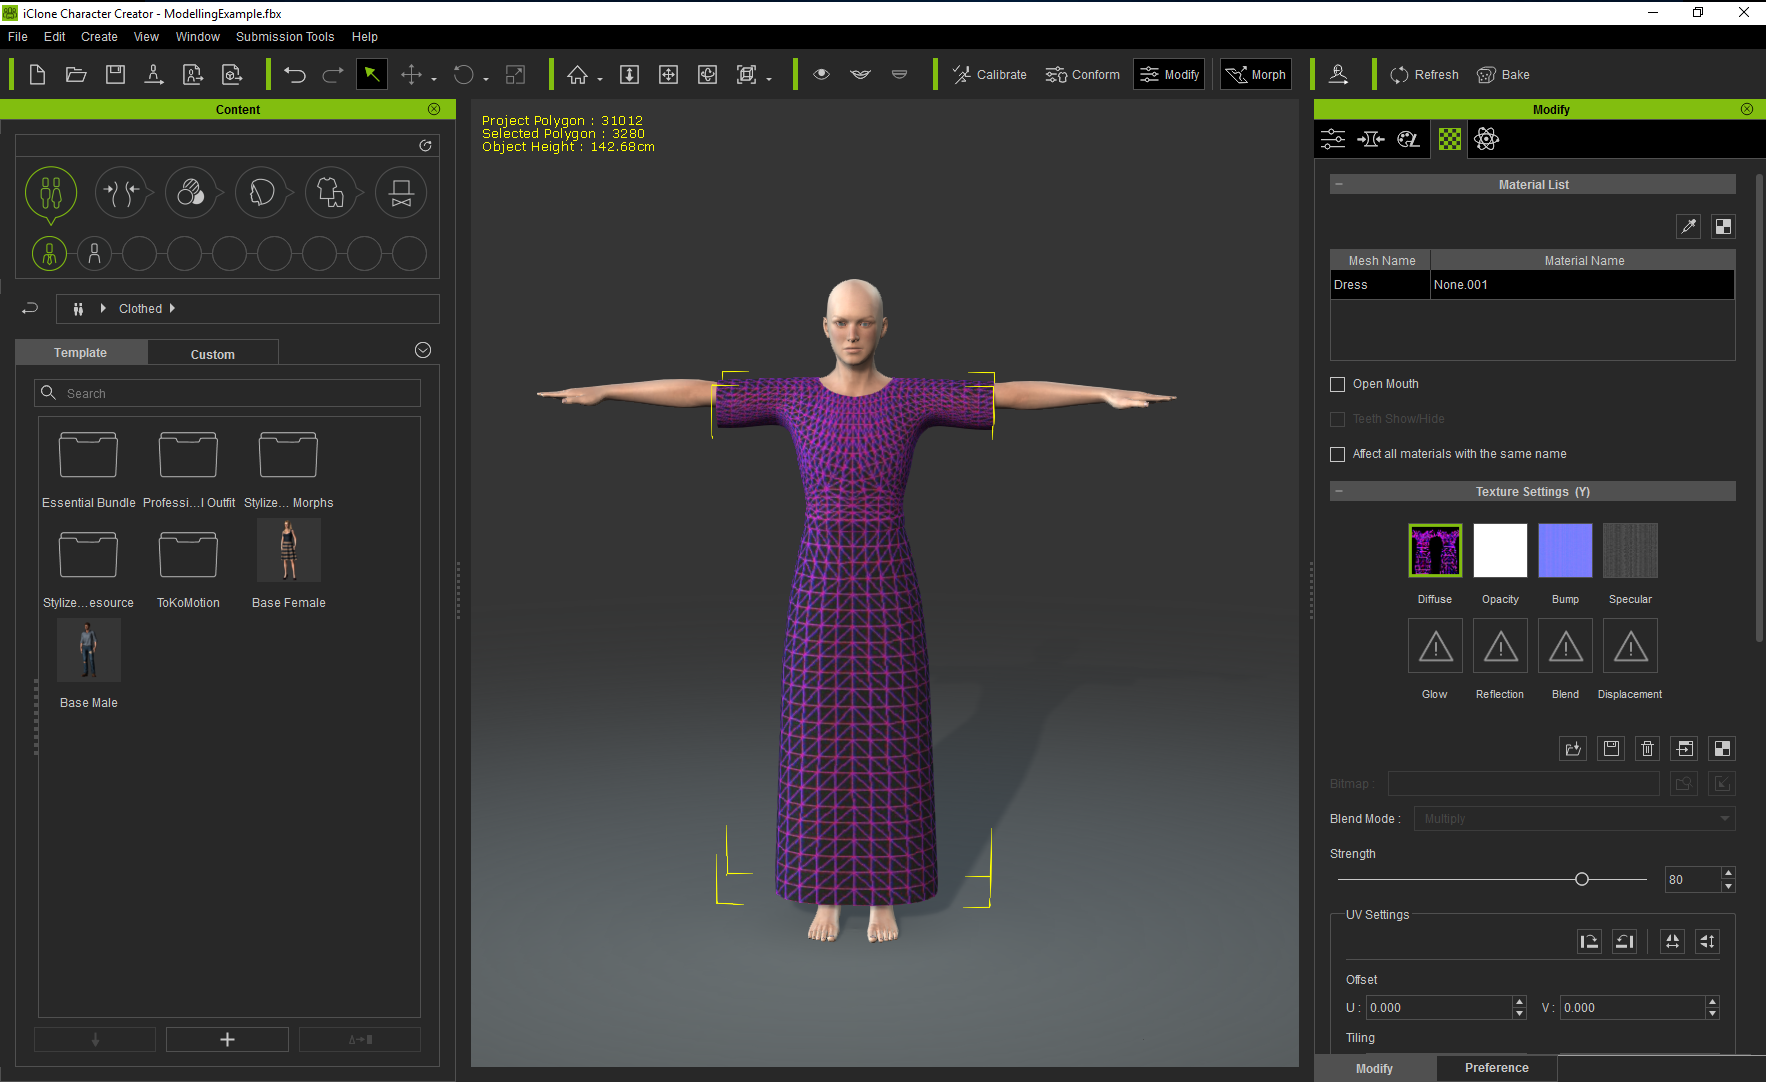Open the Window menu

pos(198,37)
